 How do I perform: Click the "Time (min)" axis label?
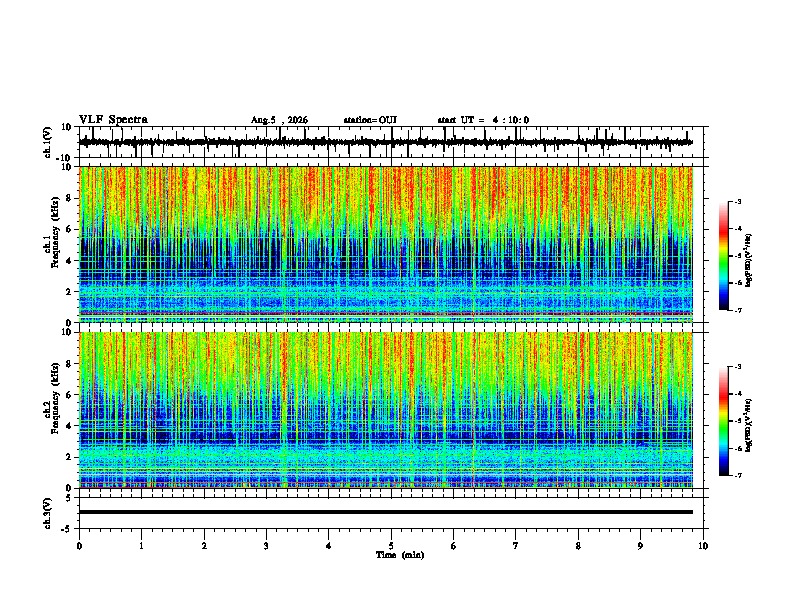[x=400, y=555]
